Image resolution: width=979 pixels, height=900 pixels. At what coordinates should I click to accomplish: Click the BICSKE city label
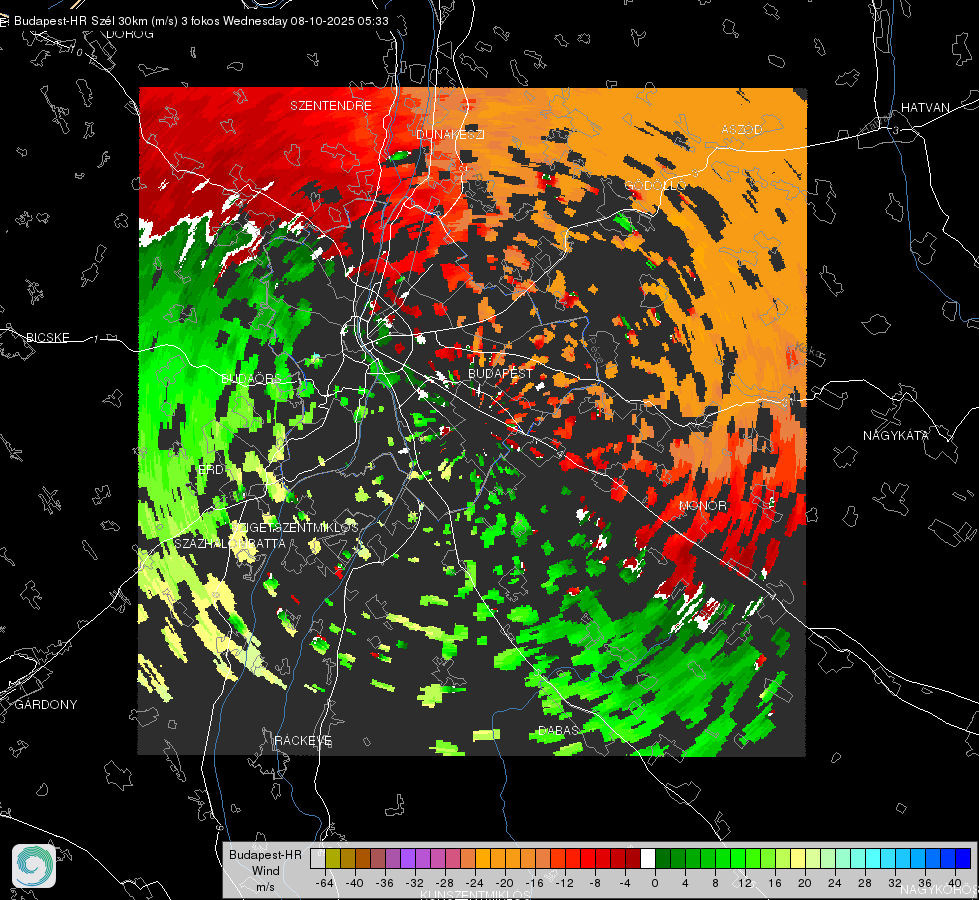[x=47, y=337]
